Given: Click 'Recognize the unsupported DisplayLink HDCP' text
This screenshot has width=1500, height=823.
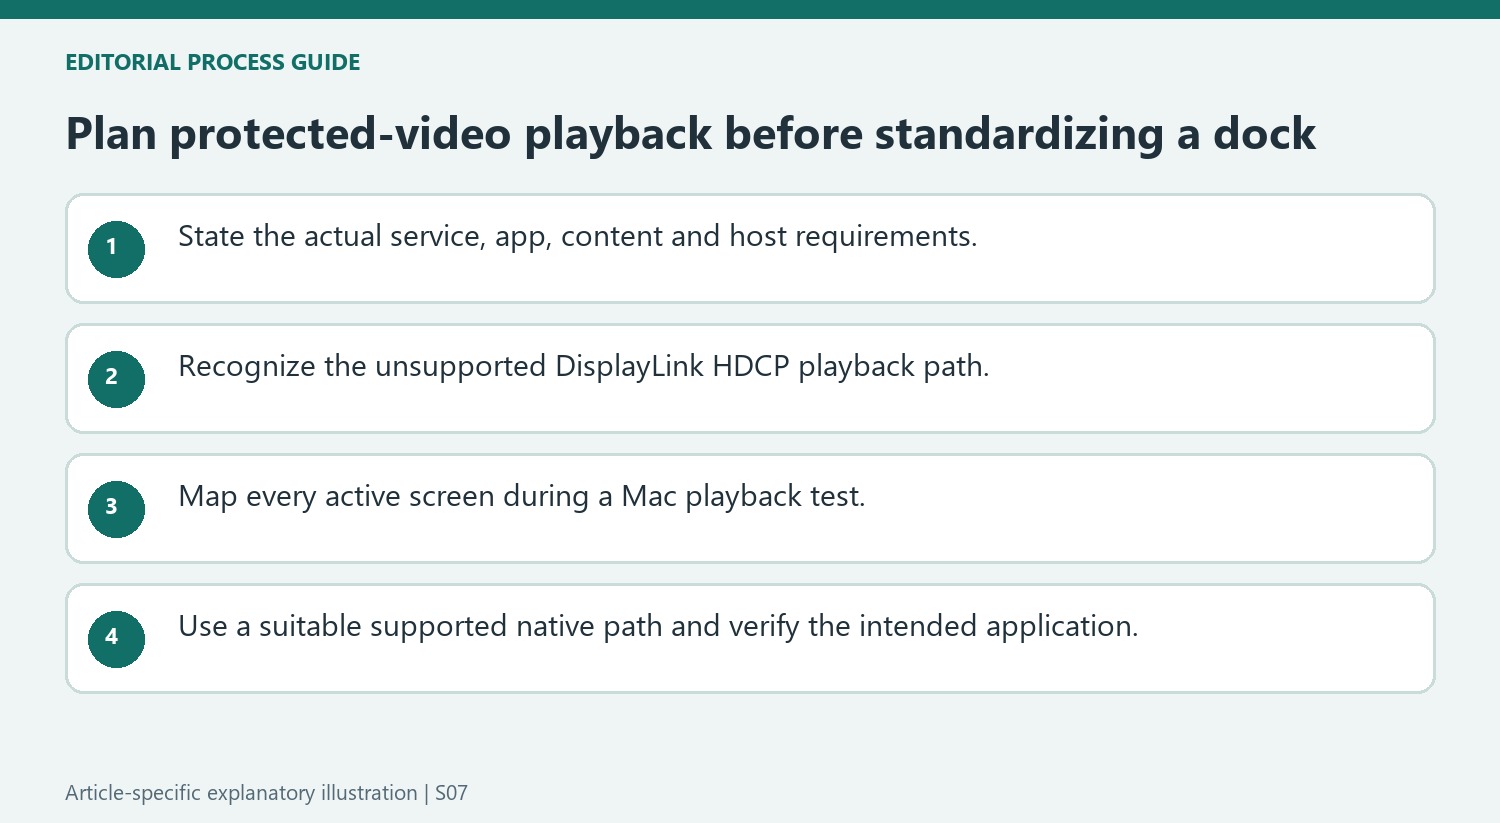Looking at the screenshot, I should coord(484,367).
